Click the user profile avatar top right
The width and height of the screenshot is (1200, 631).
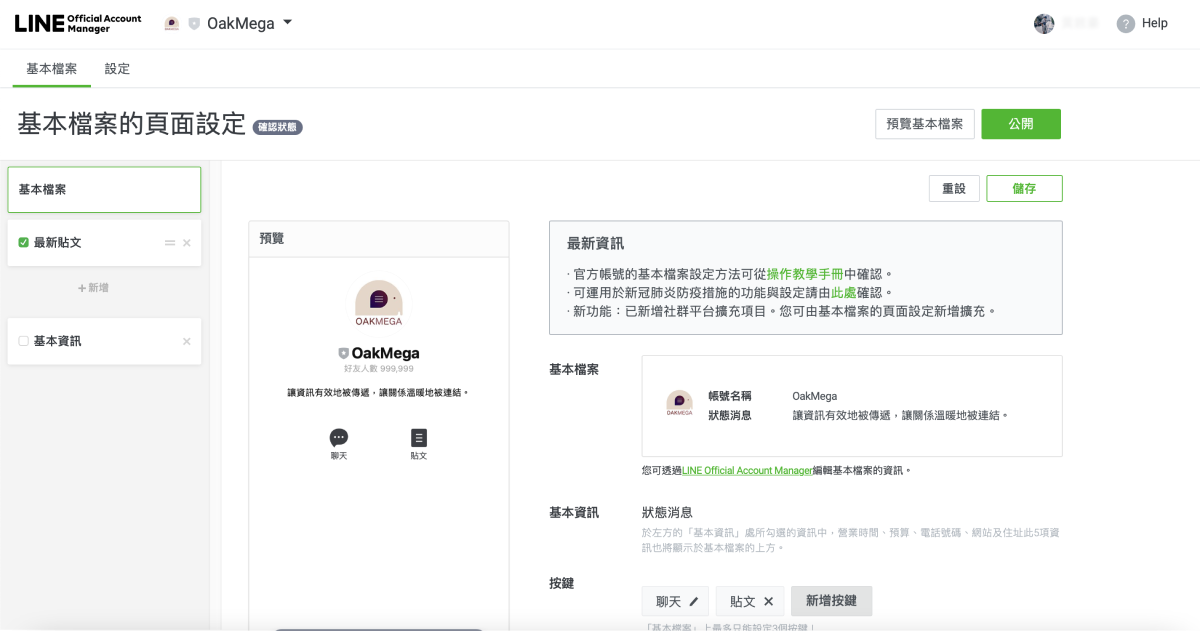click(x=1044, y=23)
